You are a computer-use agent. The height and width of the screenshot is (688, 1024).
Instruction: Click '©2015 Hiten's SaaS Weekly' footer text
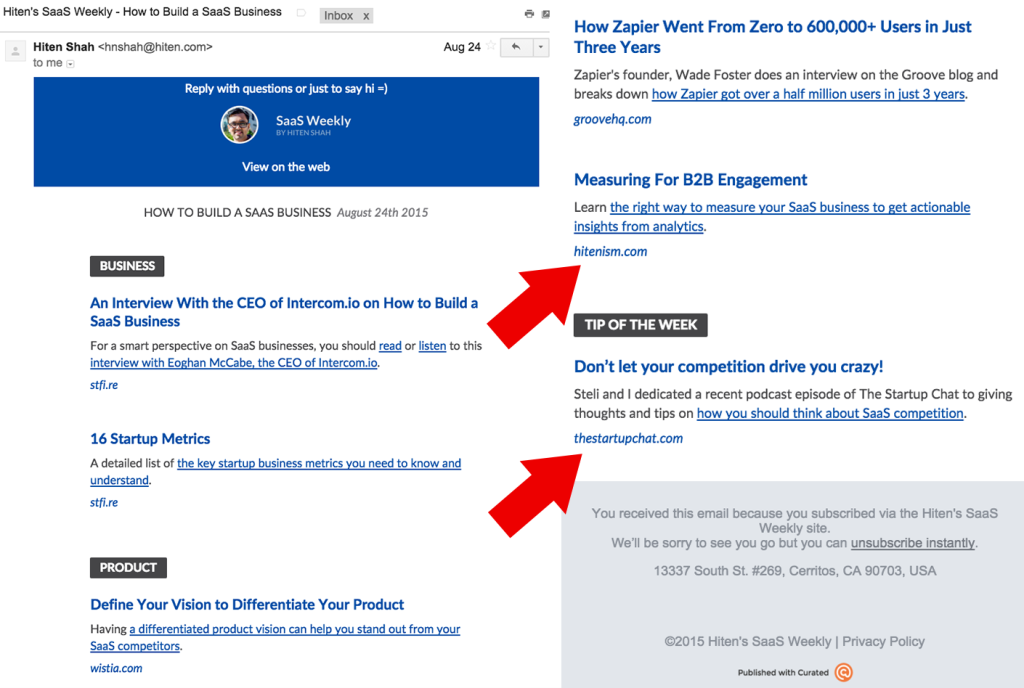pyautogui.click(x=748, y=642)
